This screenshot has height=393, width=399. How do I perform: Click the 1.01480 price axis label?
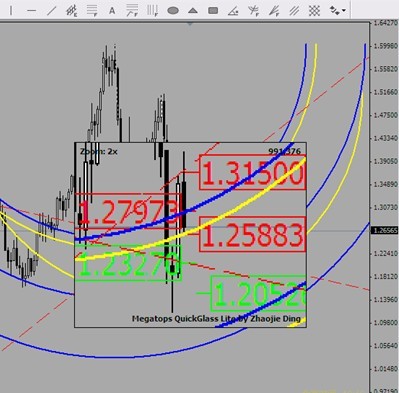pos(386,369)
